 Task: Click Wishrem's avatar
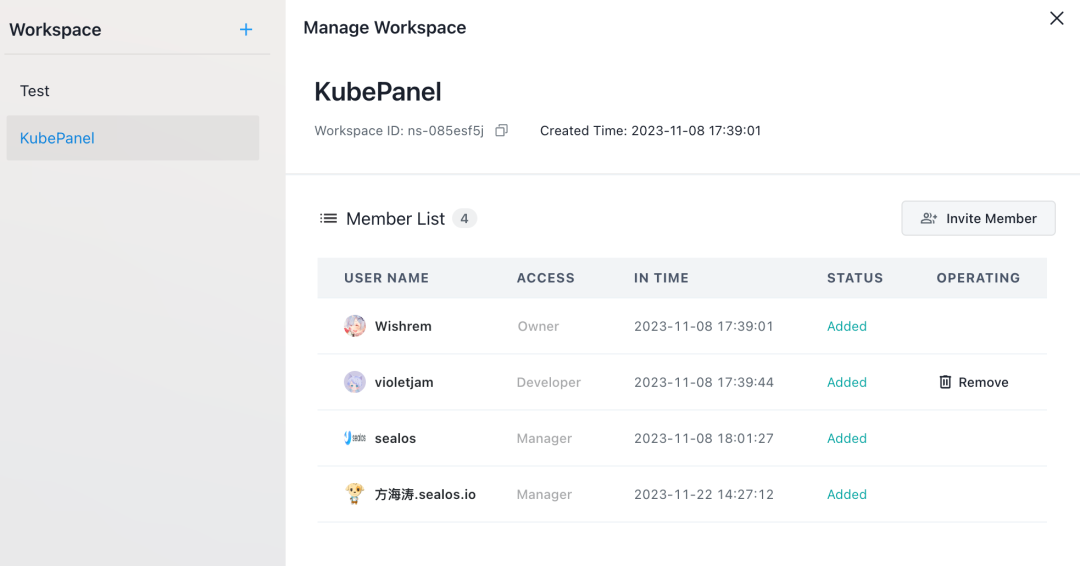pos(355,326)
